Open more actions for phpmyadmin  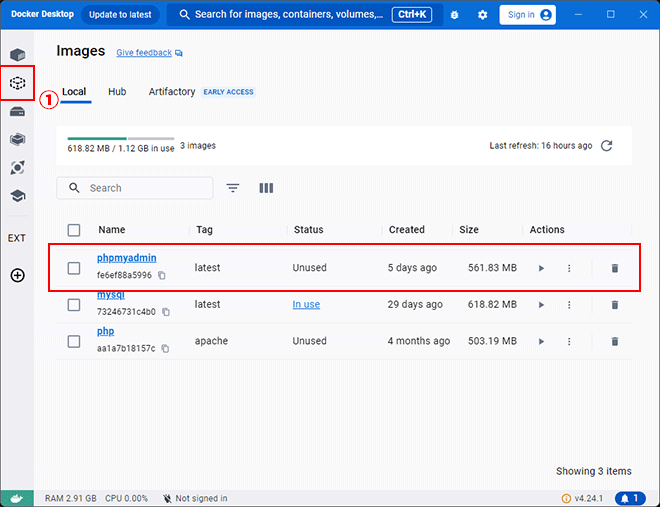click(x=569, y=268)
